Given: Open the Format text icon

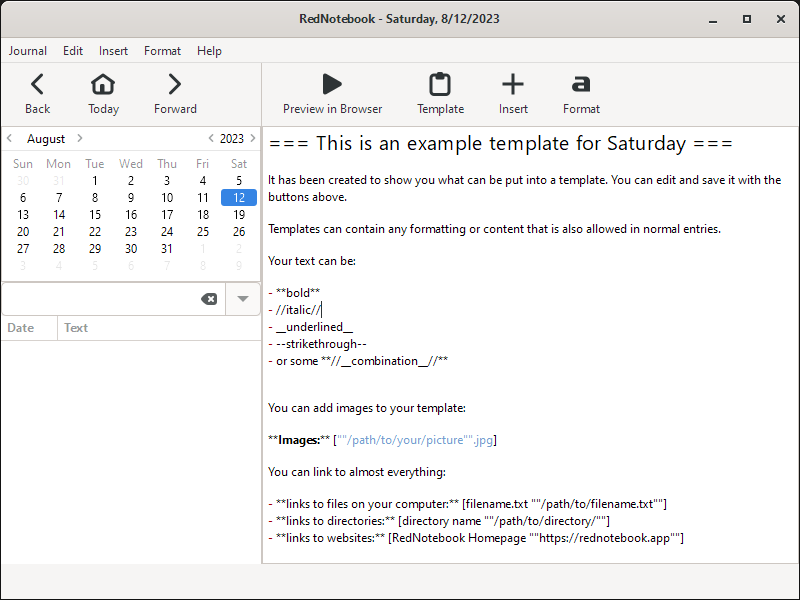Looking at the screenshot, I should (x=581, y=85).
